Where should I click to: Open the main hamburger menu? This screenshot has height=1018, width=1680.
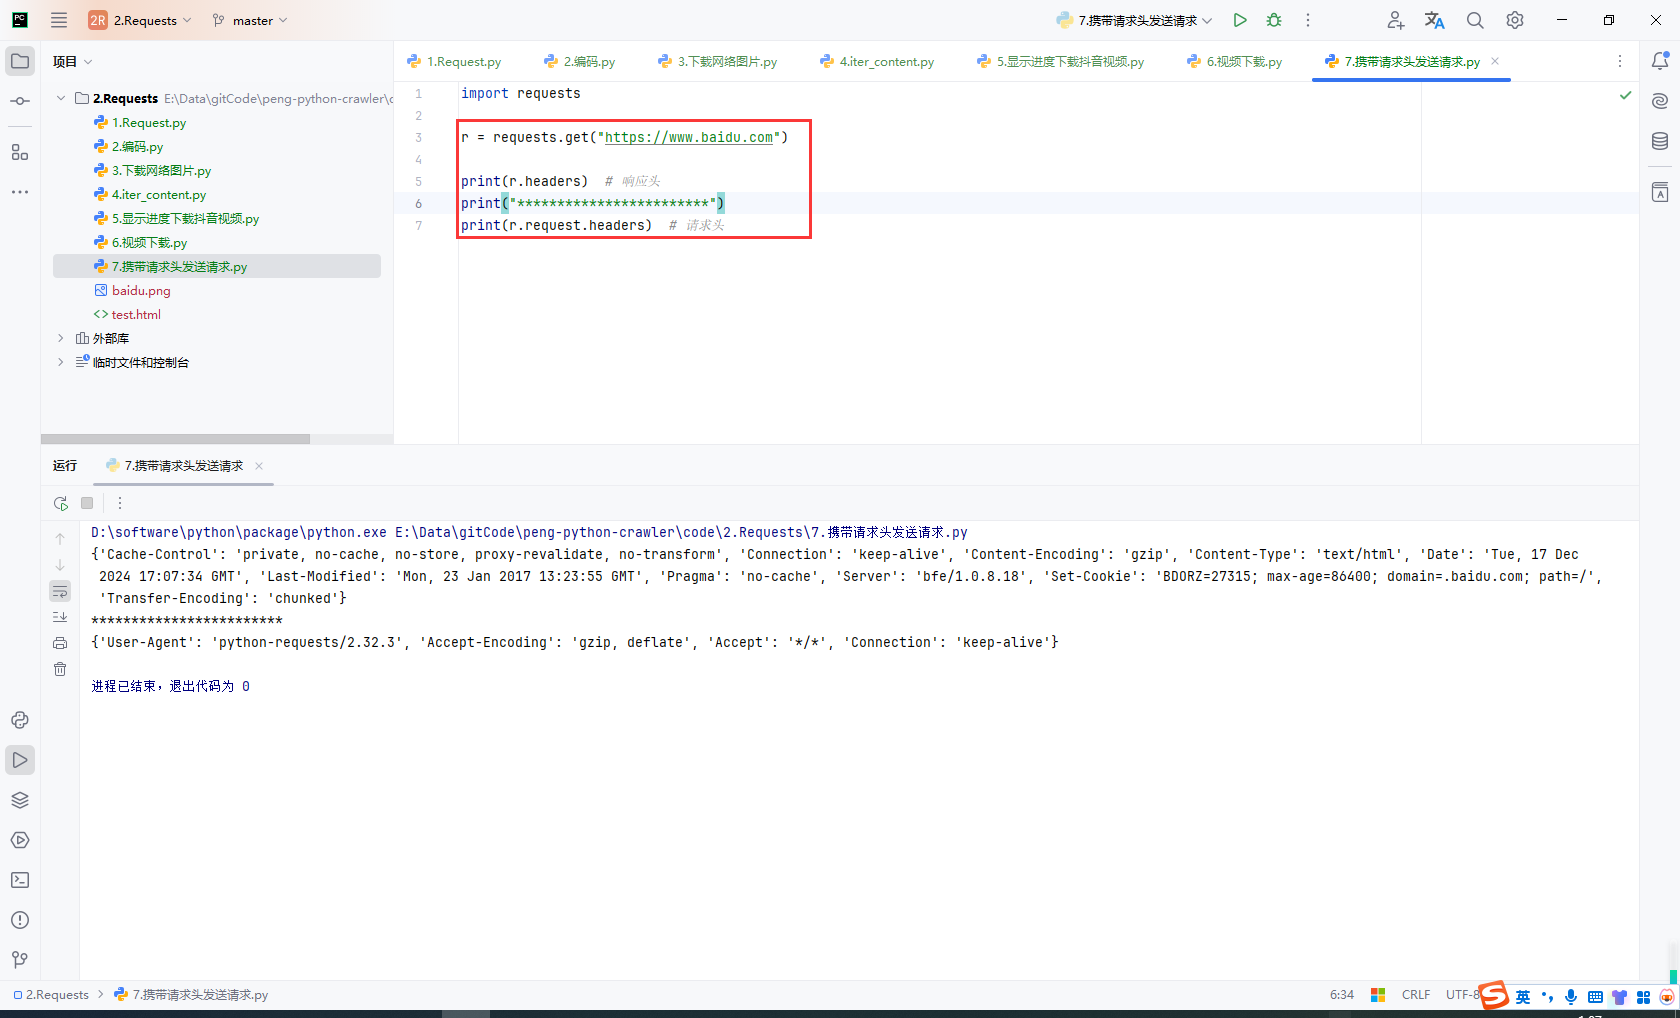(59, 20)
